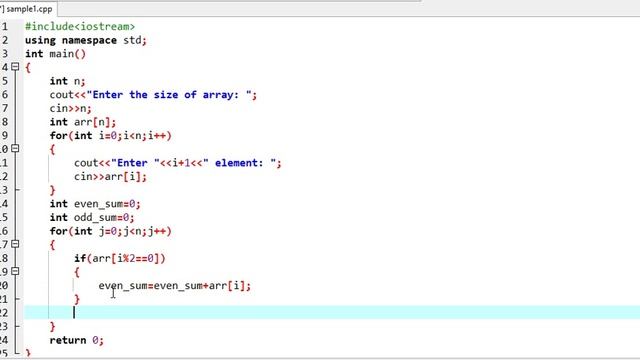Click the #include<iostream> line

[x=80, y=27]
